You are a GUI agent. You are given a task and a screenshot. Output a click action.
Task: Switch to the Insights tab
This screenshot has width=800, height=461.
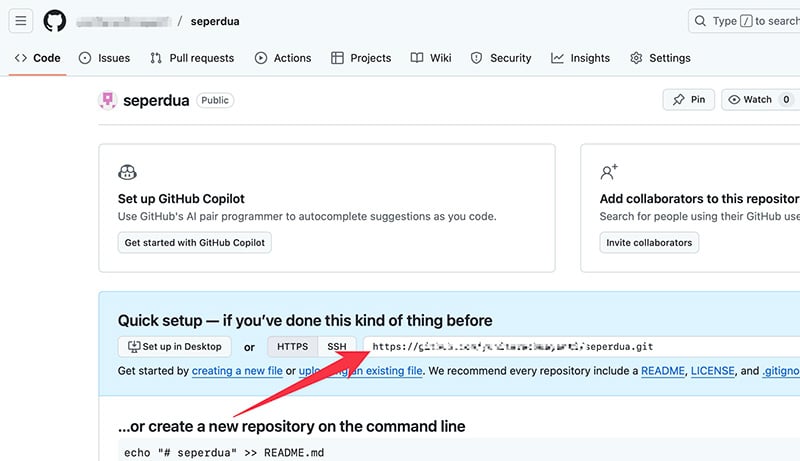tap(581, 58)
